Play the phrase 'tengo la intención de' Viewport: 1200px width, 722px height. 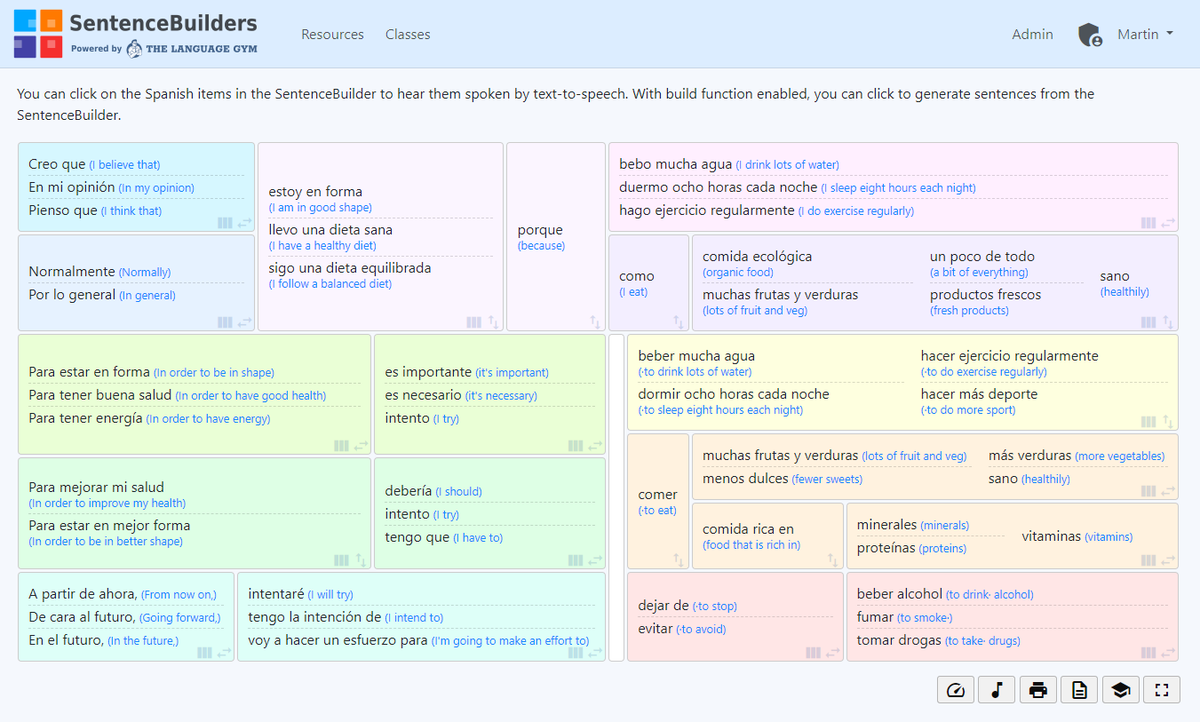tap(315, 617)
